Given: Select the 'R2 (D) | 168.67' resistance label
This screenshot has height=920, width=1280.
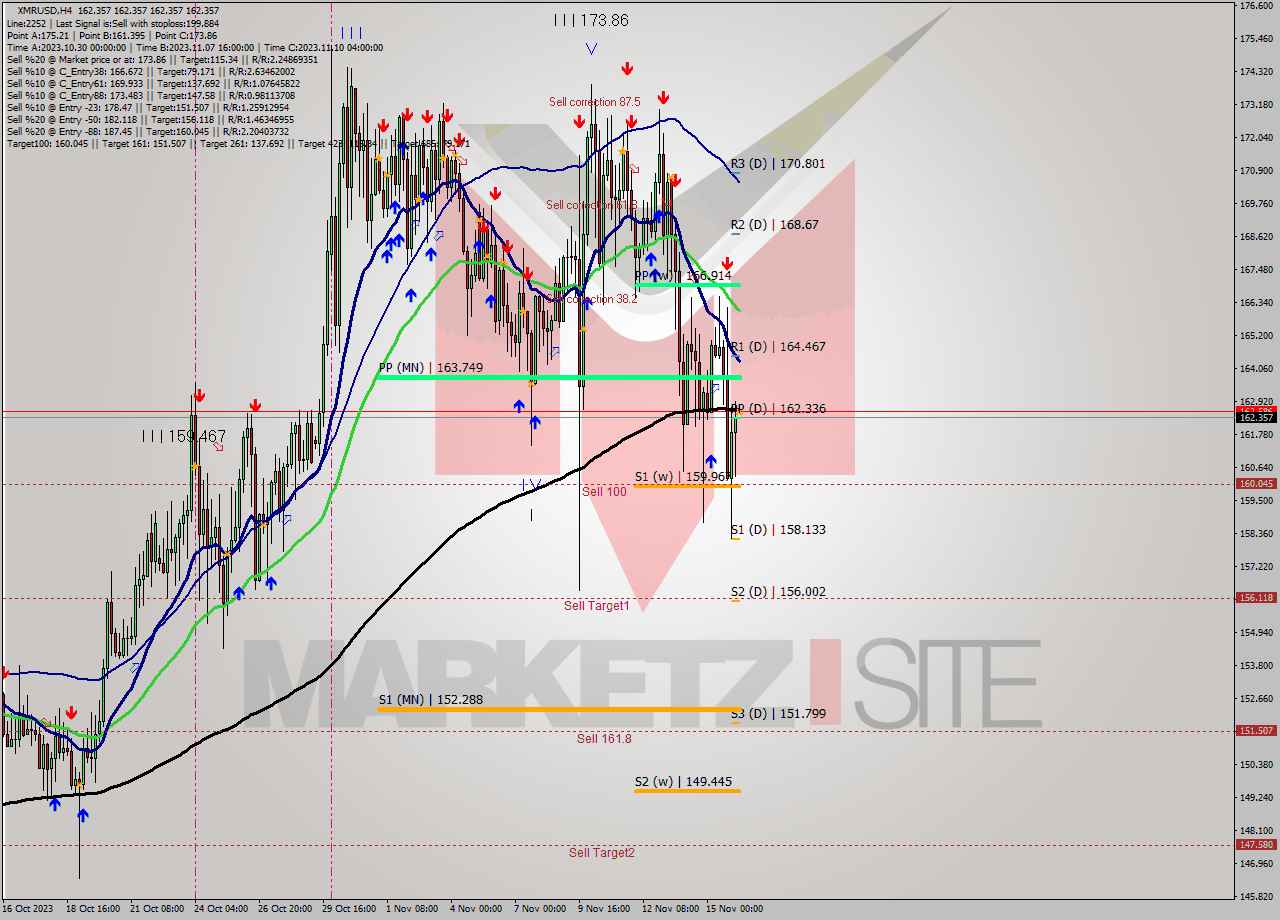Looking at the screenshot, I should (774, 225).
